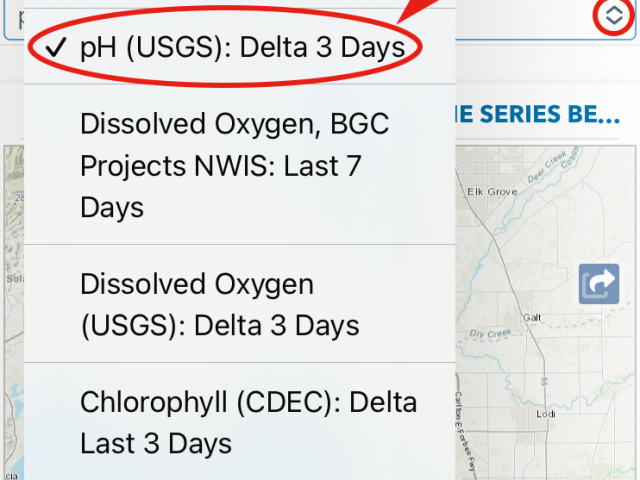Choose Dissolved Oxygen, BGC Projects NWIS option

pos(240,165)
